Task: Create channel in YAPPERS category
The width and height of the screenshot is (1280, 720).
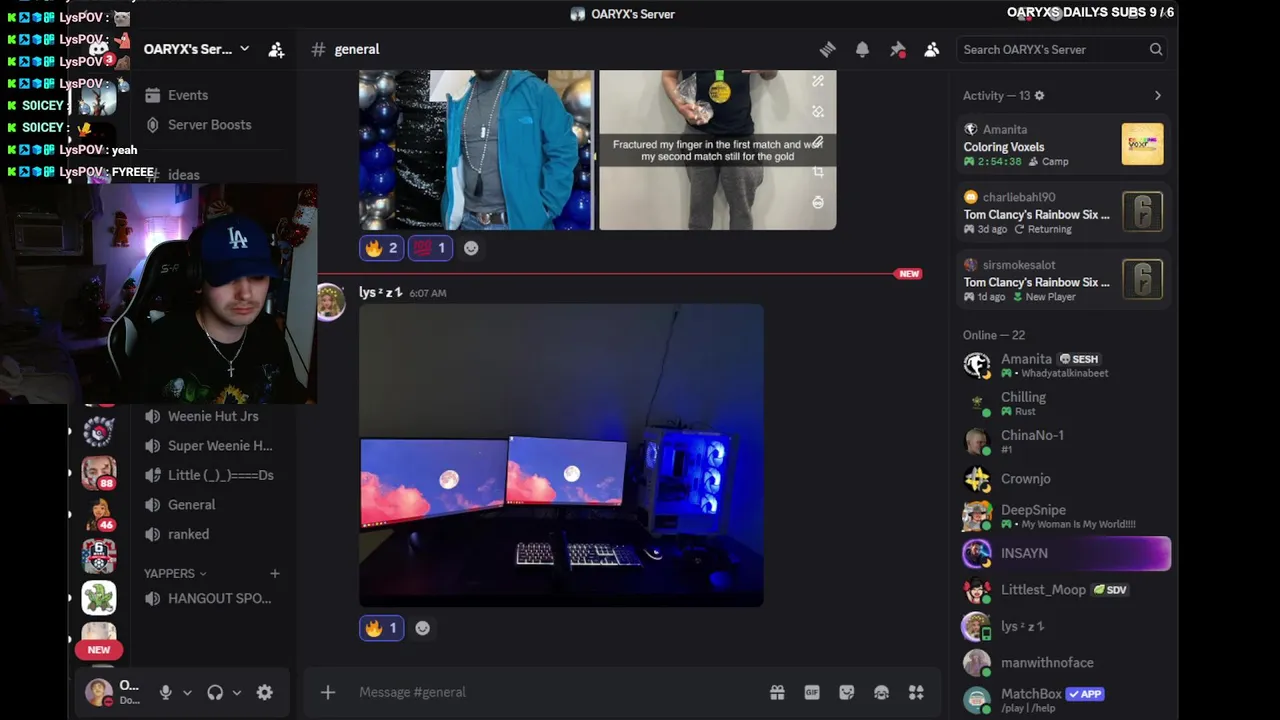Action: (x=274, y=573)
